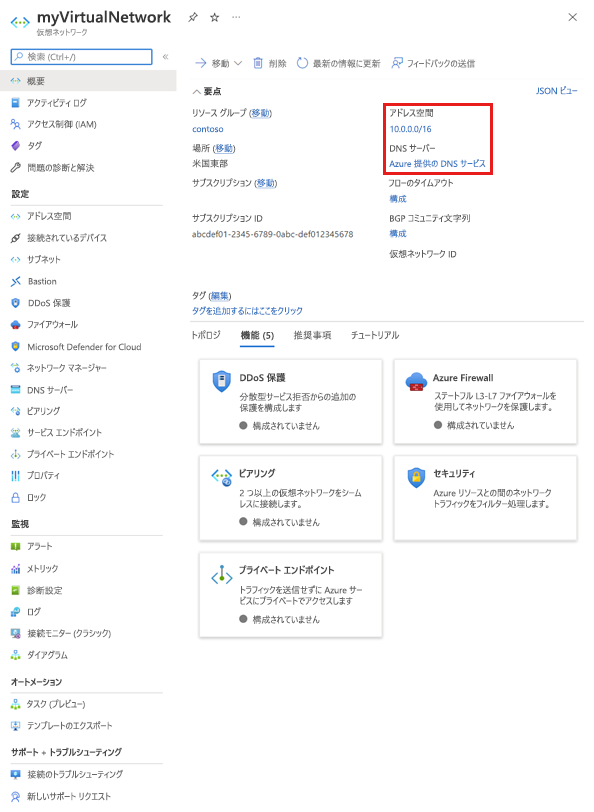Open the 移動 dropdown in toolbar

click(219, 63)
